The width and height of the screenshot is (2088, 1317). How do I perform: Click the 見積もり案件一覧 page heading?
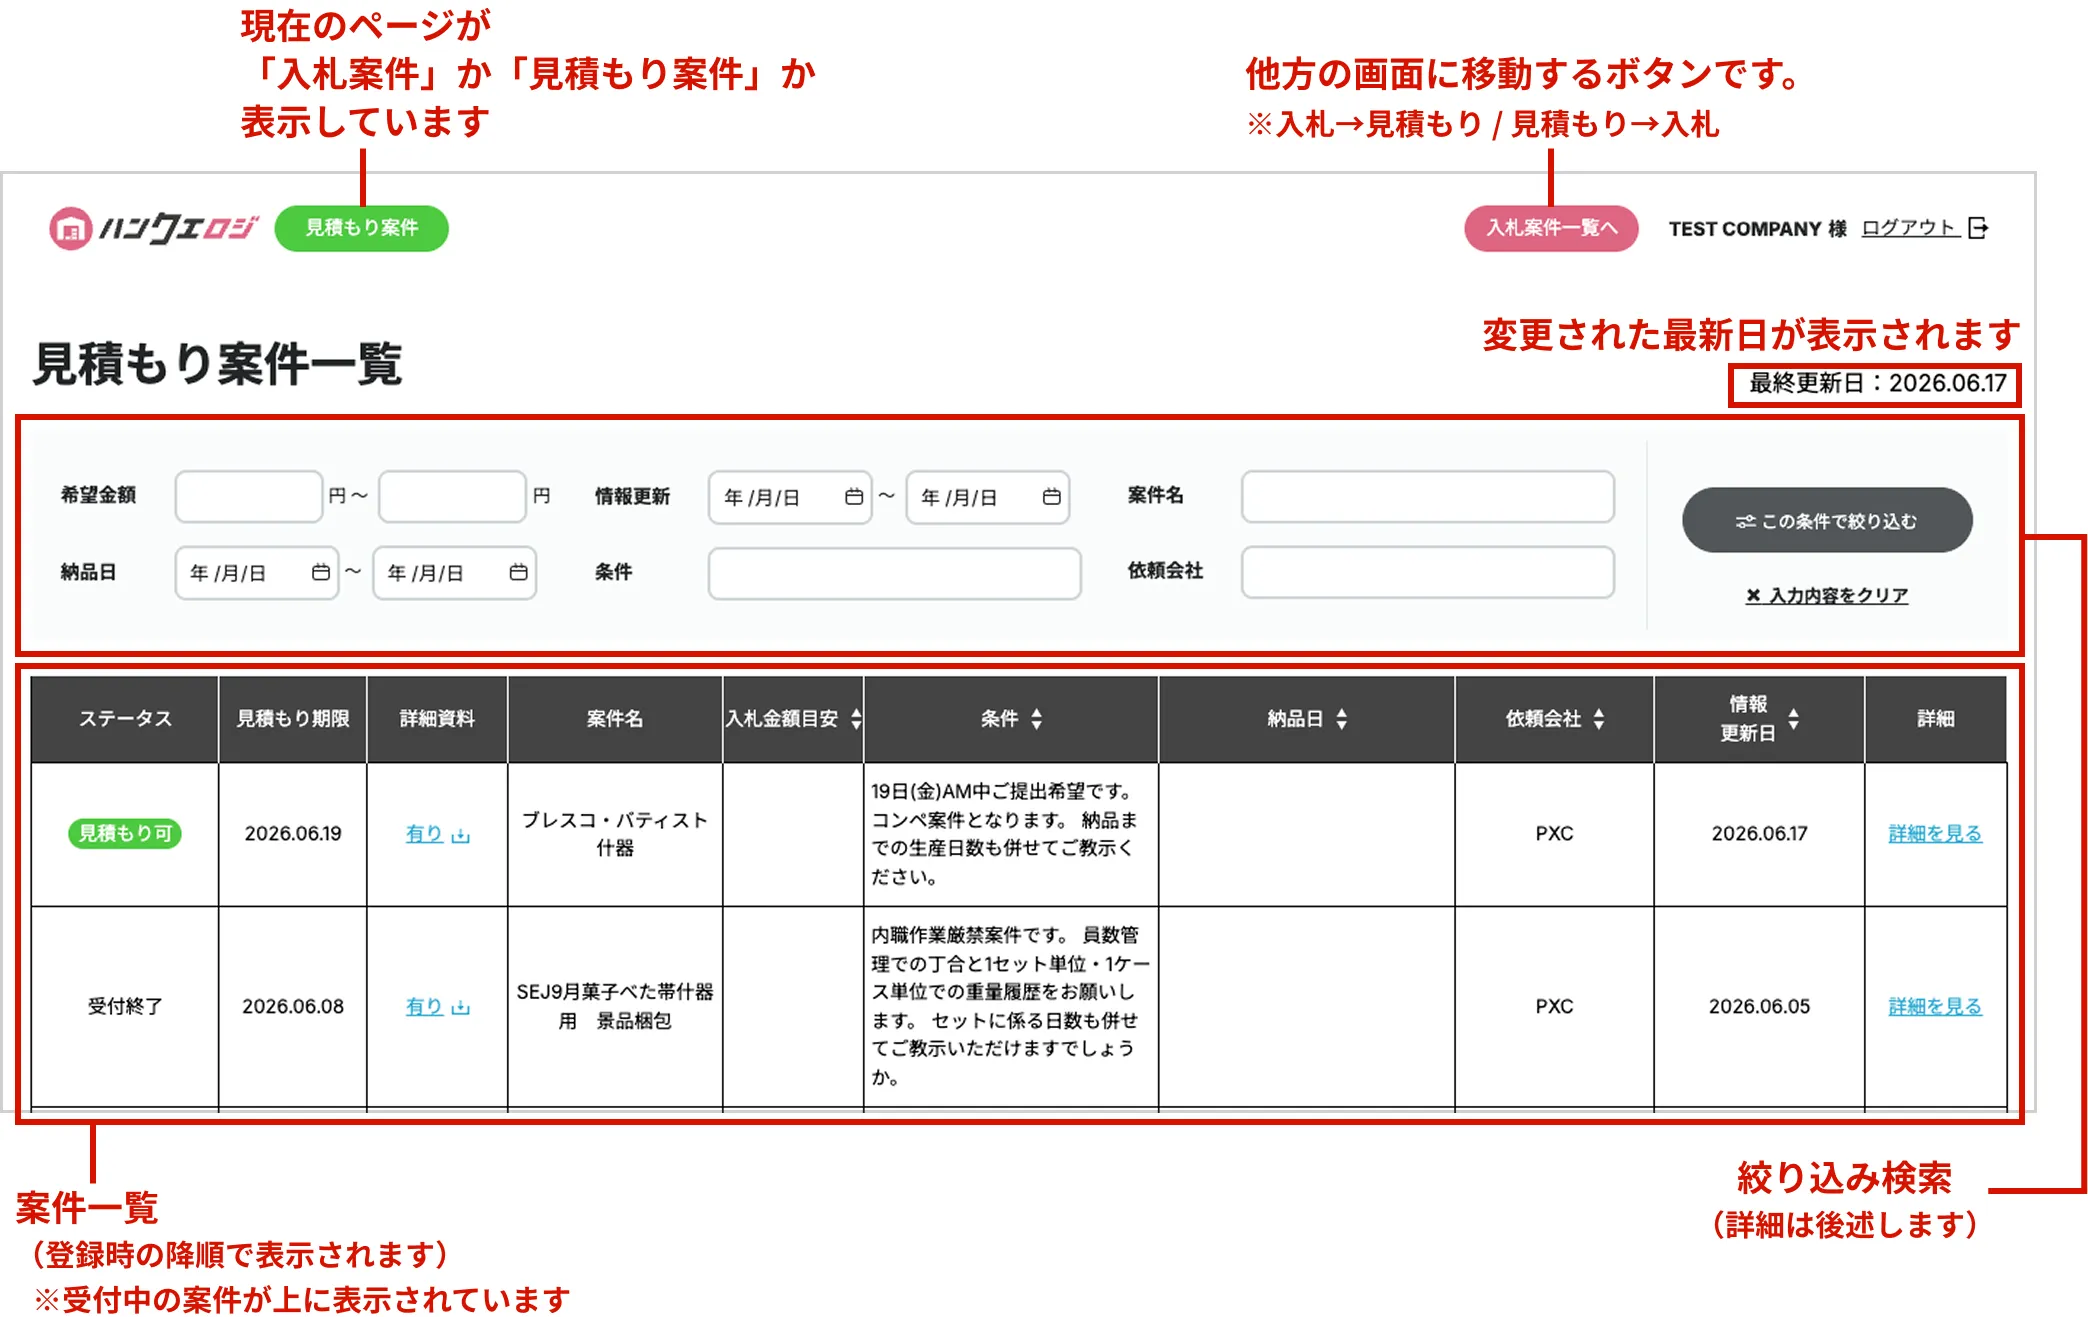click(x=218, y=364)
